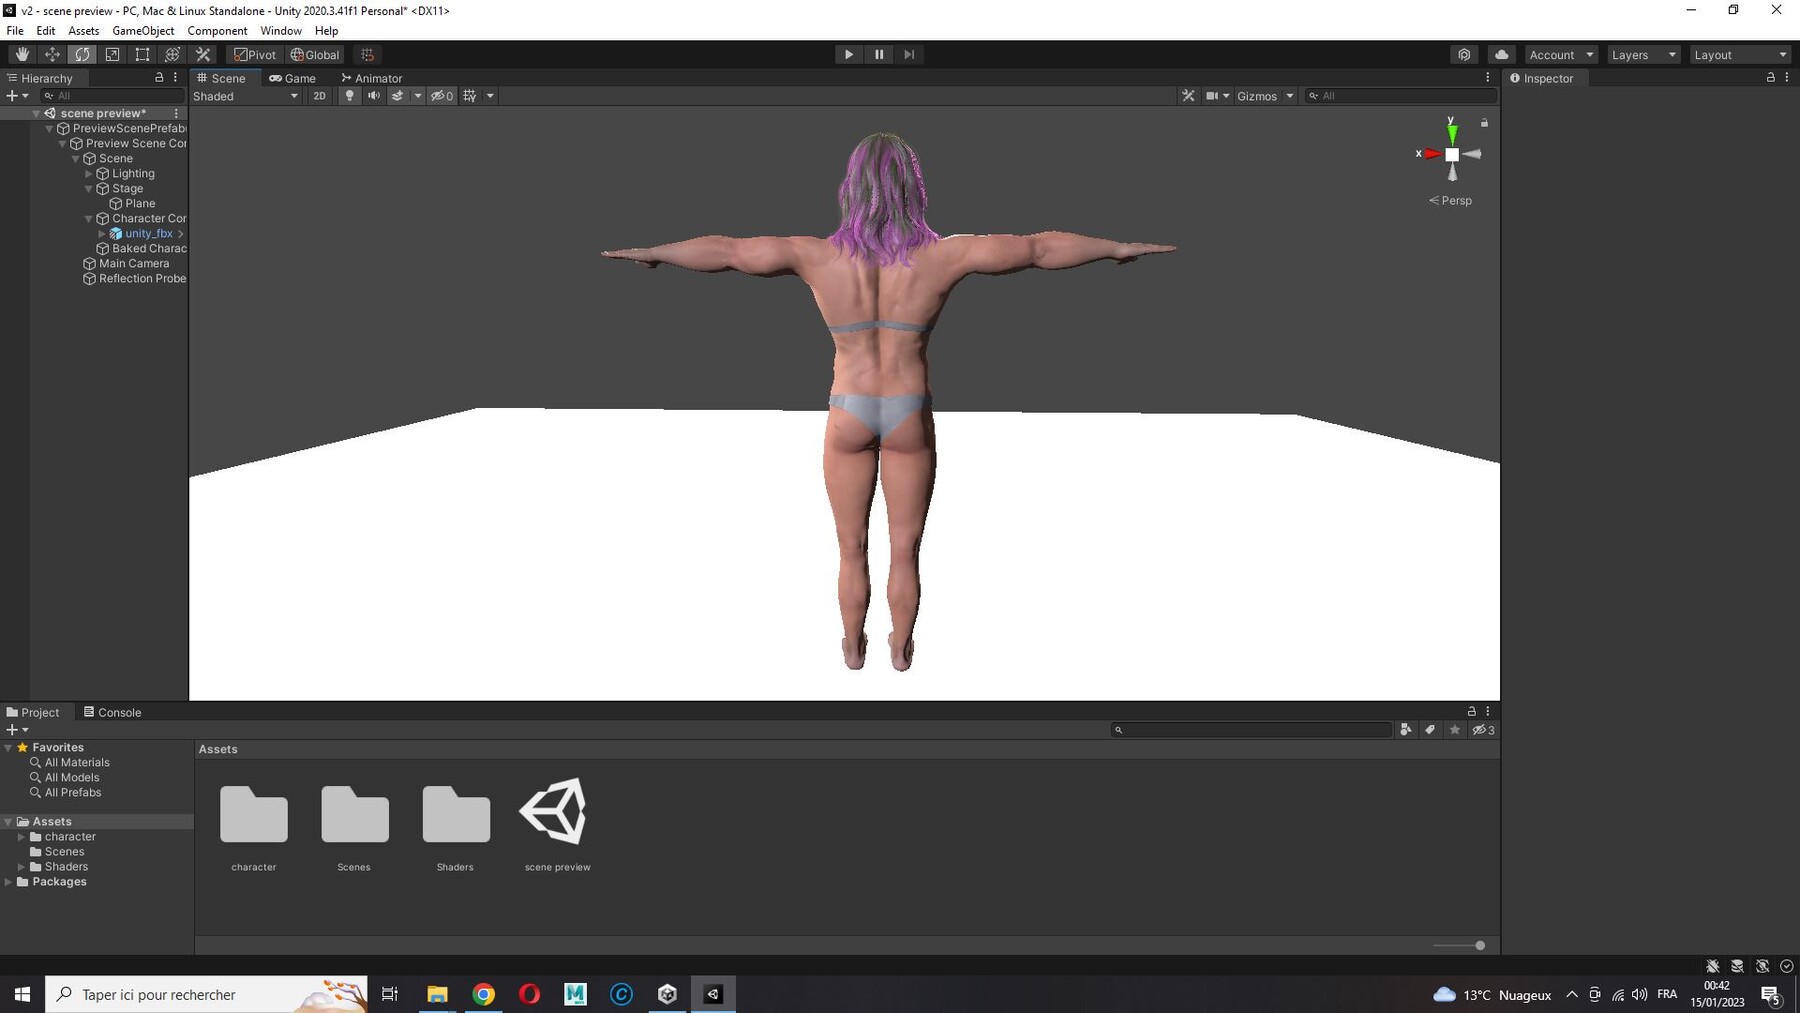
Task: Start Play mode
Action: [848, 55]
